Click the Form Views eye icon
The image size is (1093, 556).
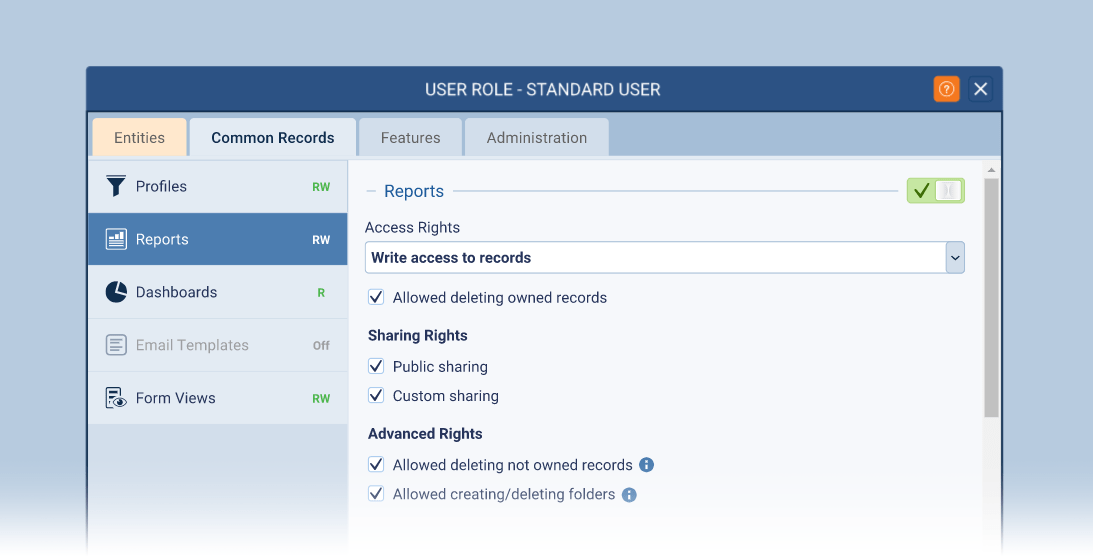coord(117,398)
